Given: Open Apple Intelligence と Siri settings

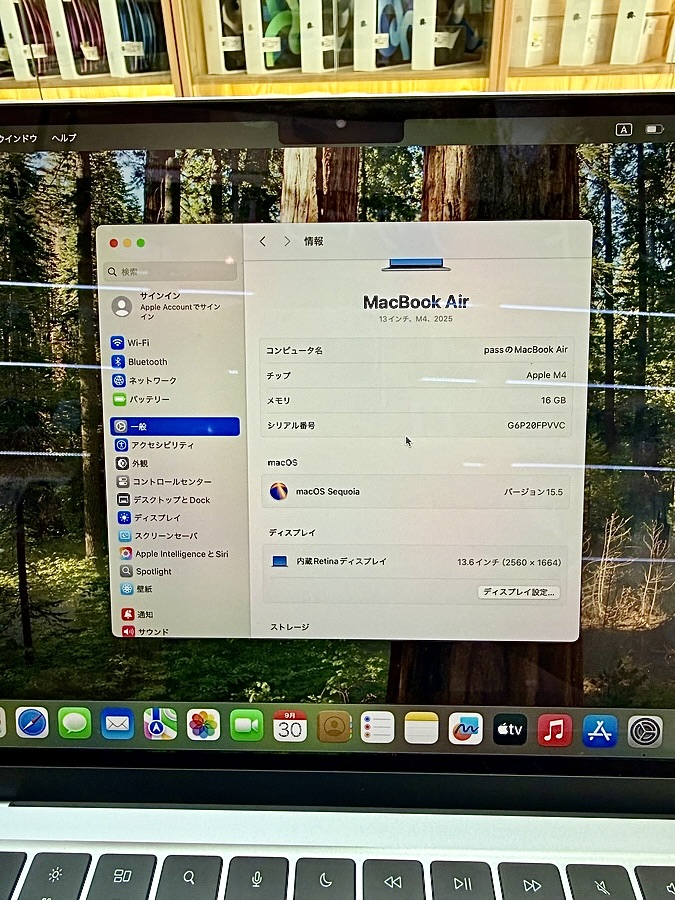Looking at the screenshot, I should [x=180, y=554].
